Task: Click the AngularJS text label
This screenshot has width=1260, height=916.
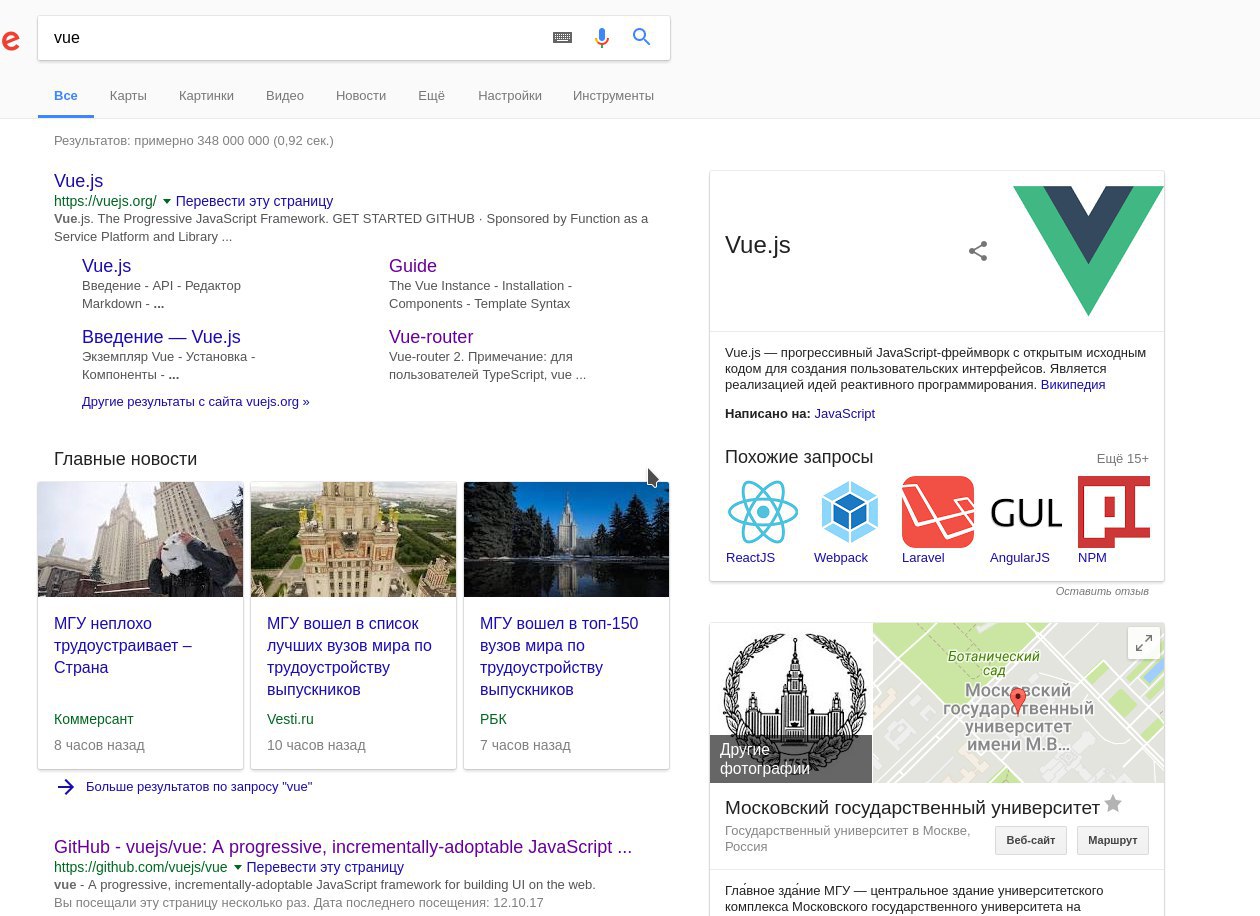Action: [1020, 558]
